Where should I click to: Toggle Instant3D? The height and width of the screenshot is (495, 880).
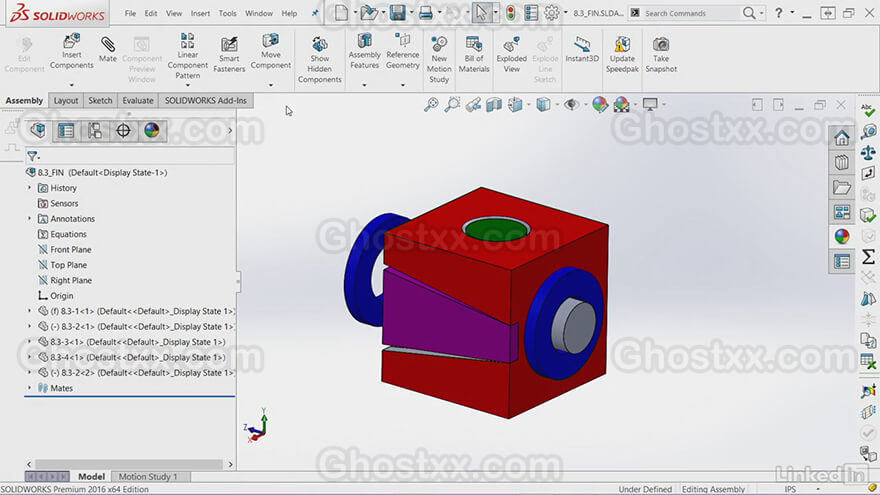click(x=582, y=49)
